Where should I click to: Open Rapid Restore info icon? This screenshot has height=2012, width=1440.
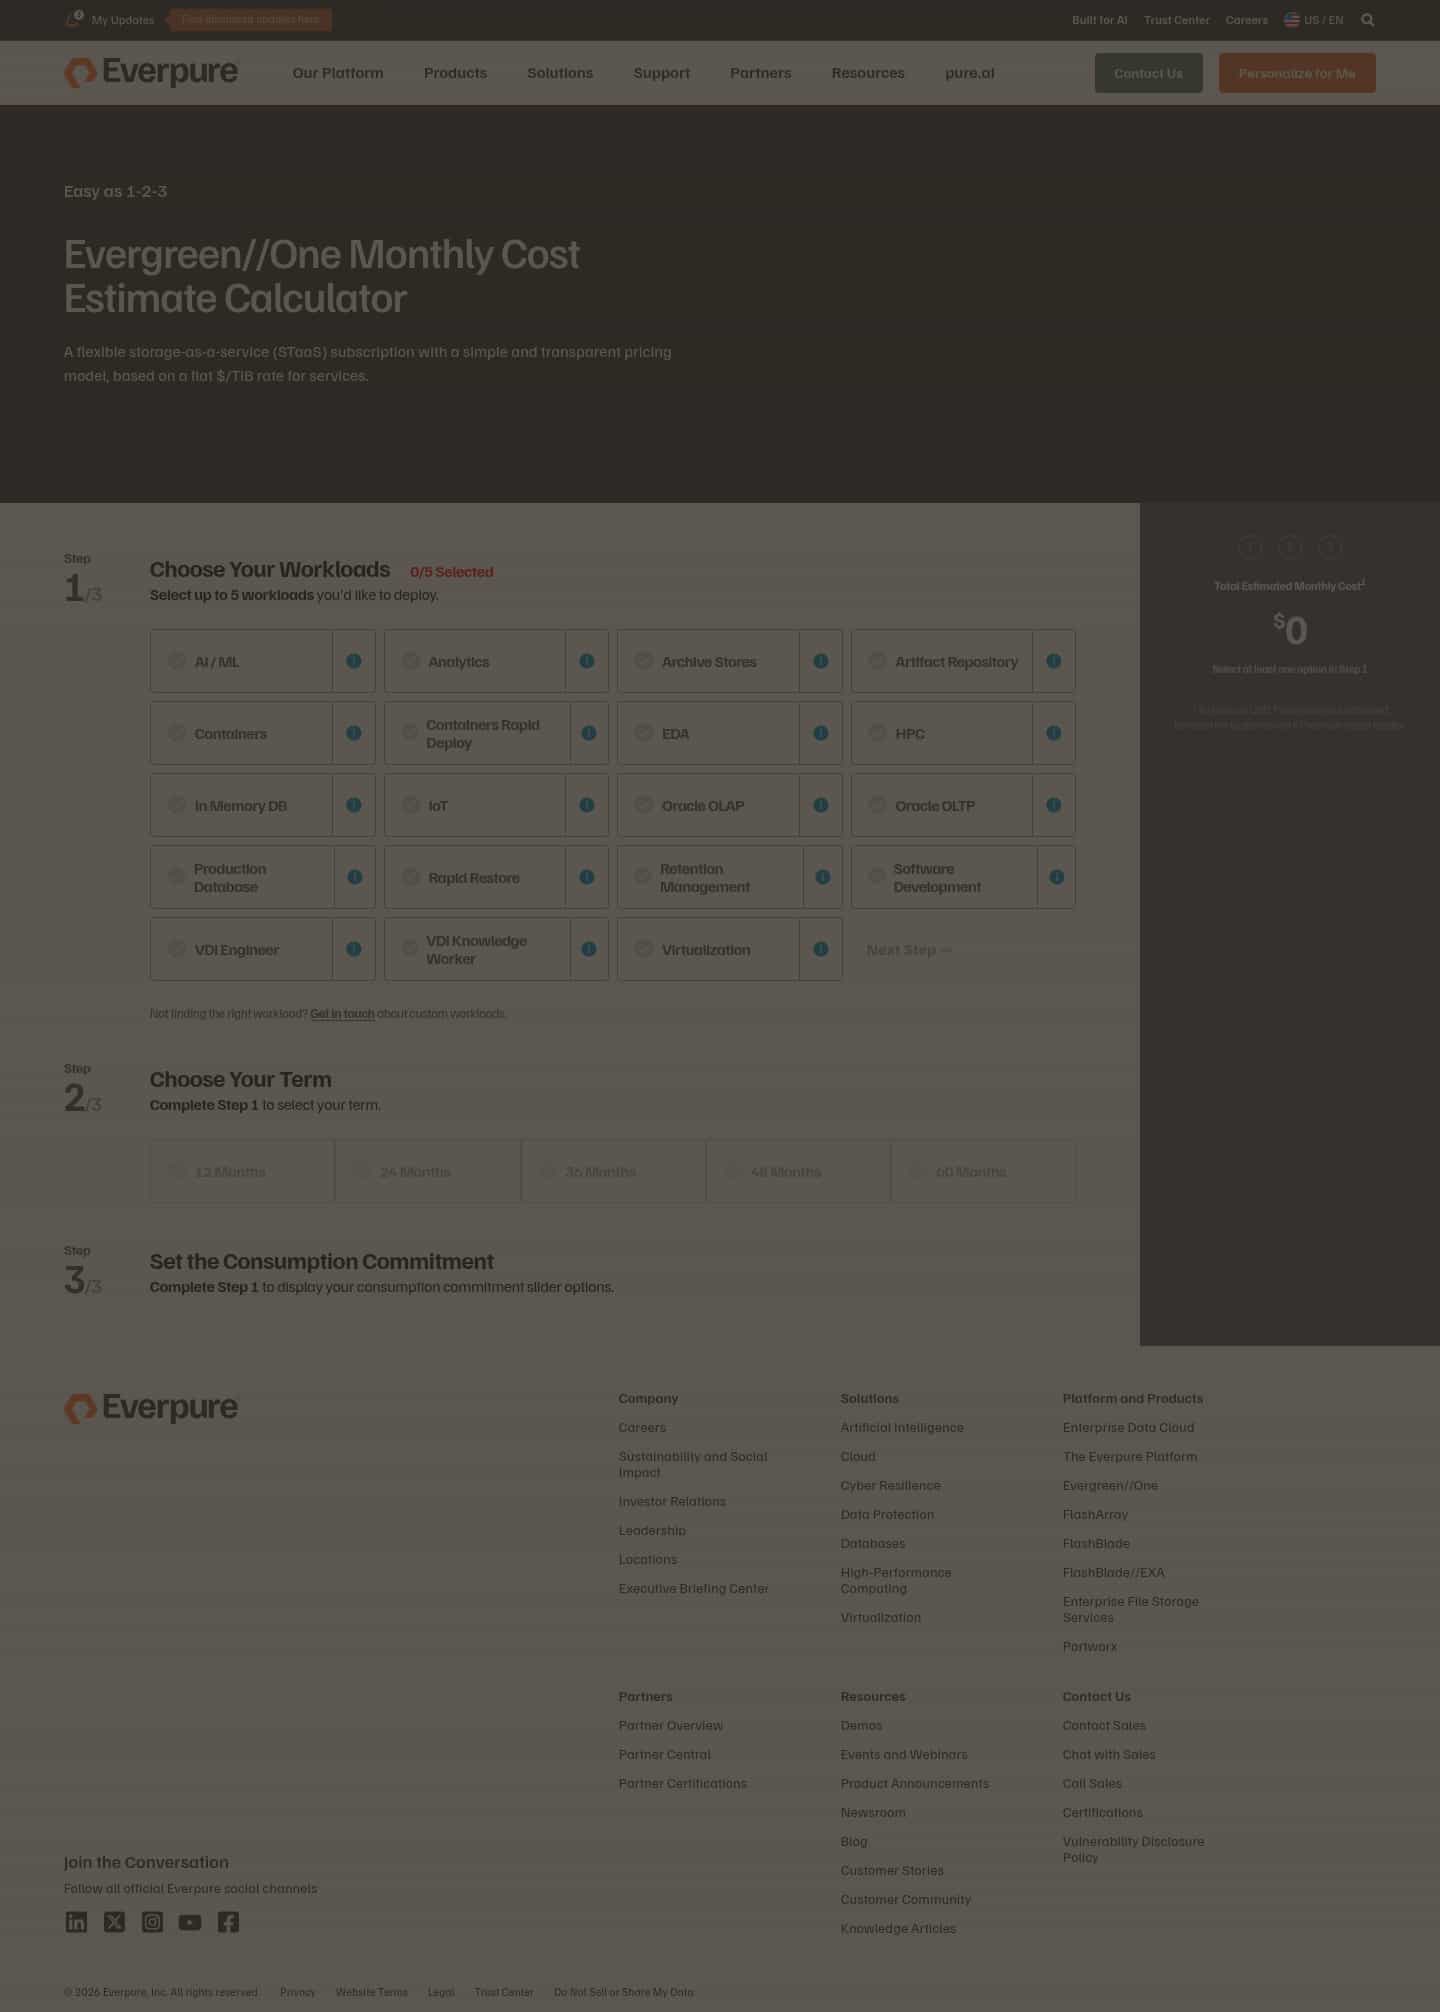(x=587, y=877)
